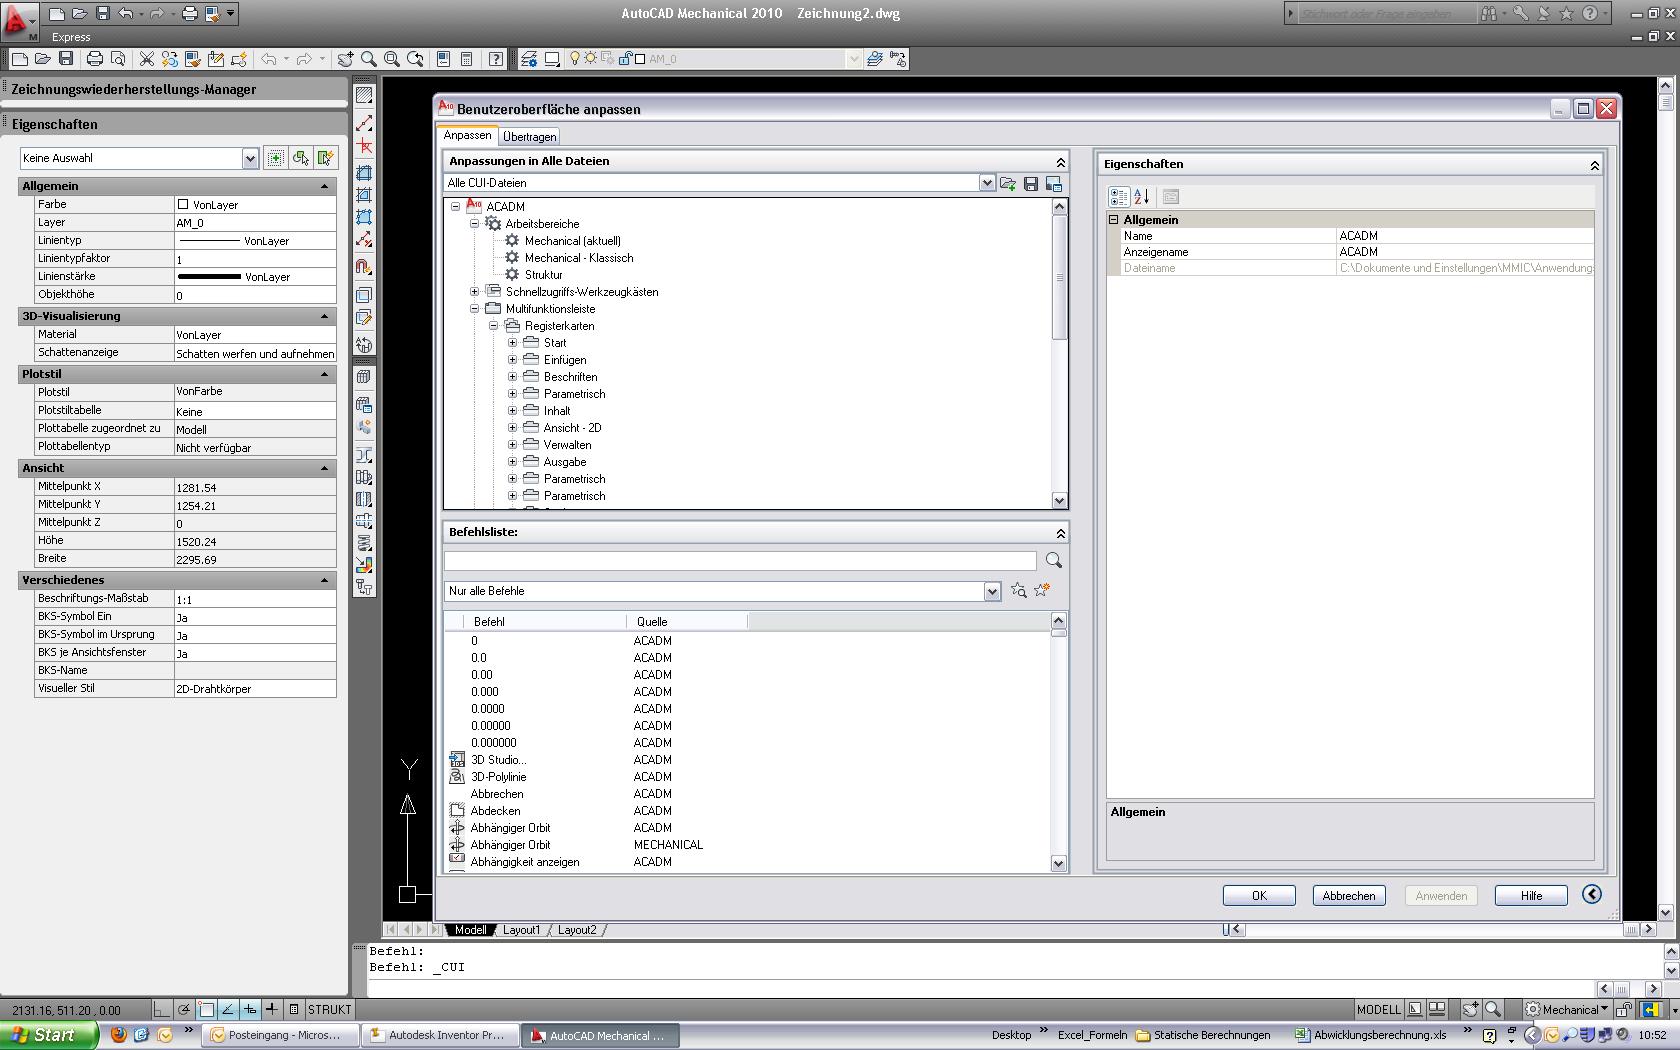The image size is (1680, 1050).
Task: Collapse the Befehlsliste pane
Action: 1061,533
